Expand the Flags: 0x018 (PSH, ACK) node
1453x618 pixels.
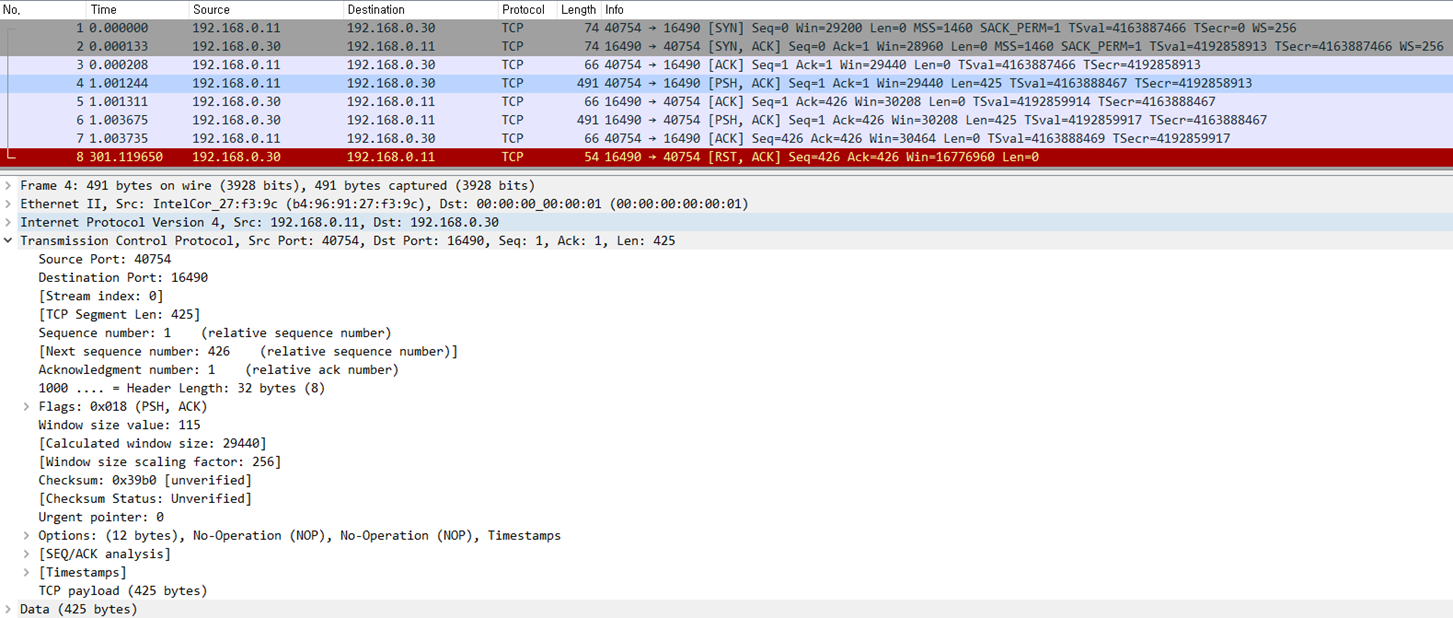[x=27, y=407]
